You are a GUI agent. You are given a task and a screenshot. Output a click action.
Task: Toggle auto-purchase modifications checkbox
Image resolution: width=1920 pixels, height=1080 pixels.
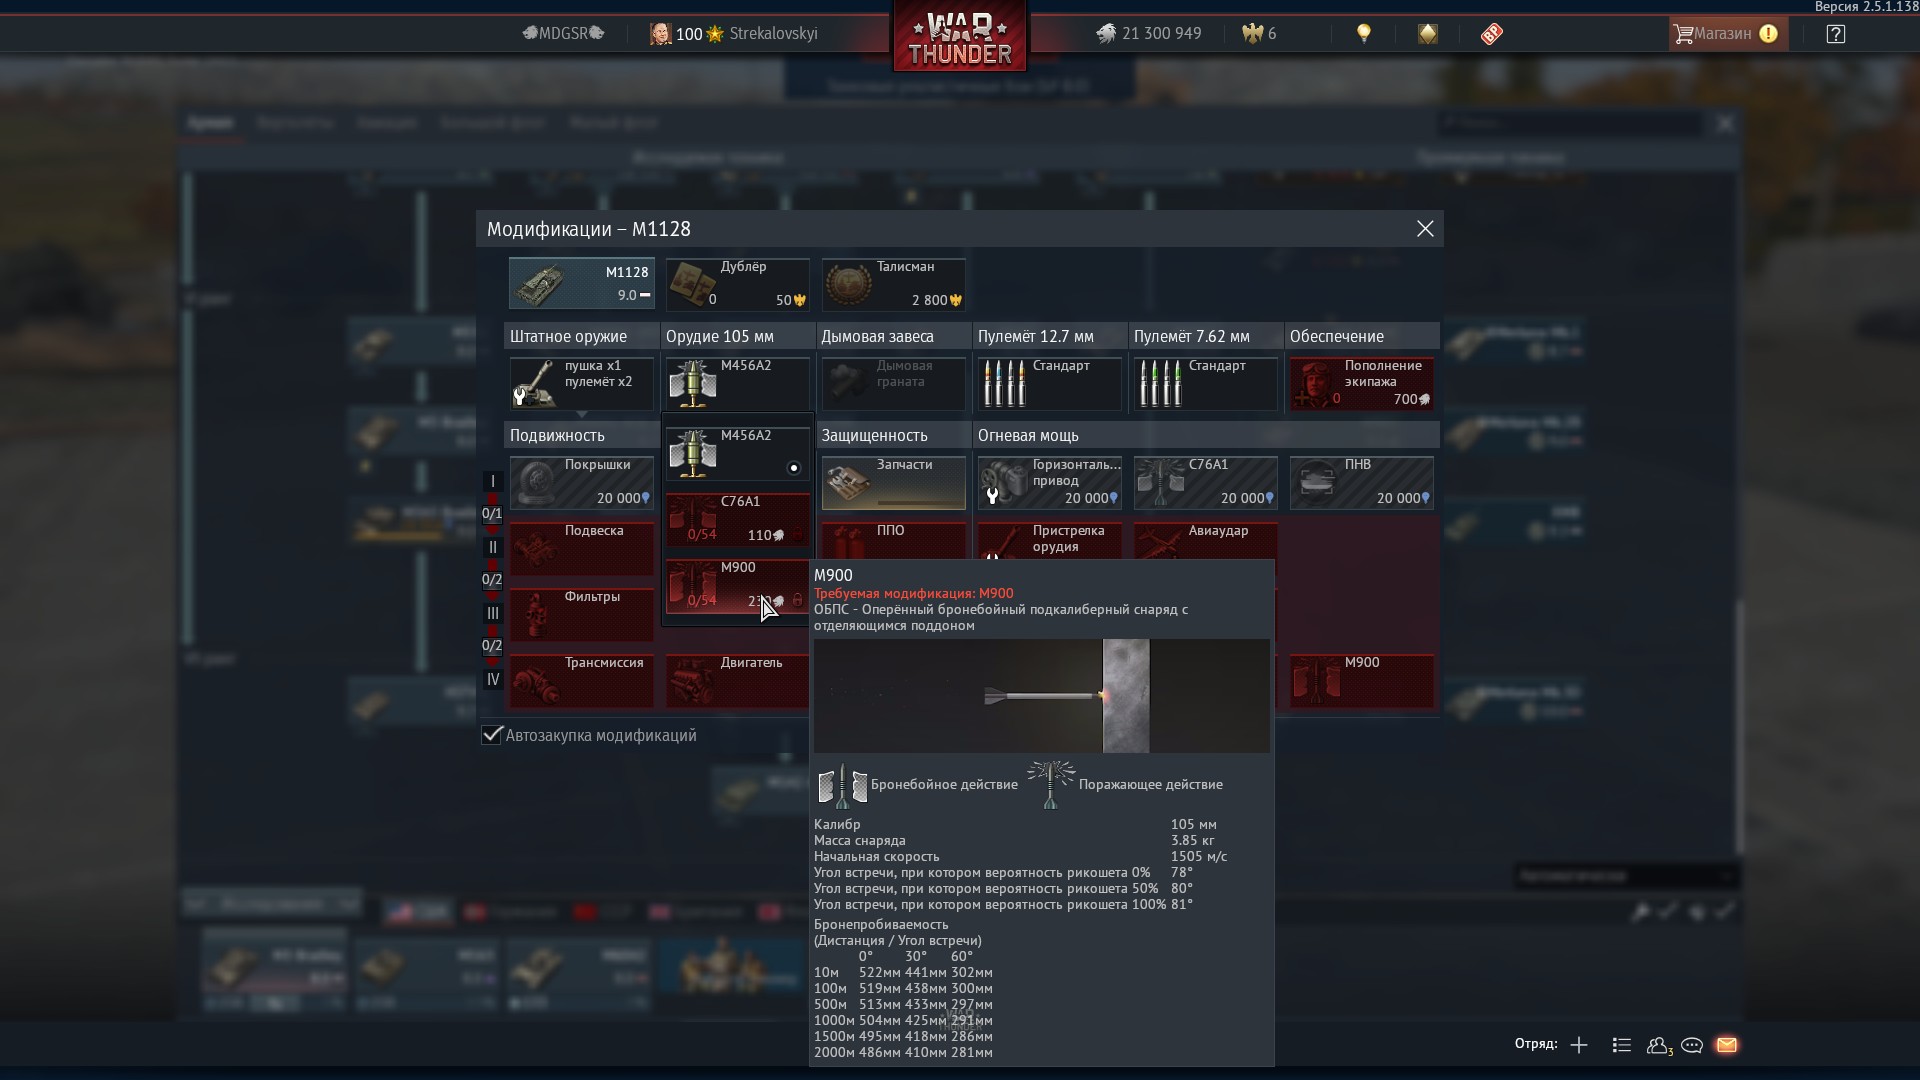(x=491, y=735)
